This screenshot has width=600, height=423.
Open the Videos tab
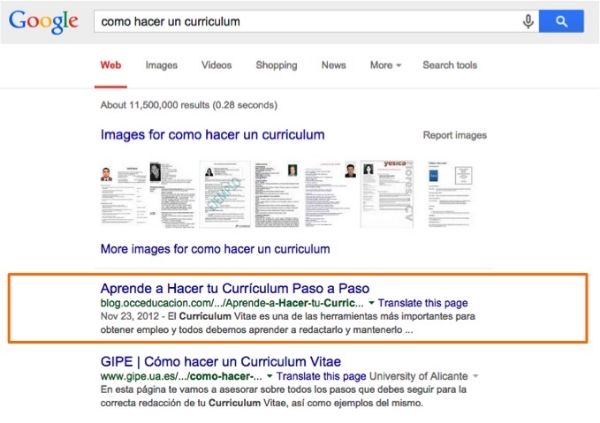click(x=217, y=65)
